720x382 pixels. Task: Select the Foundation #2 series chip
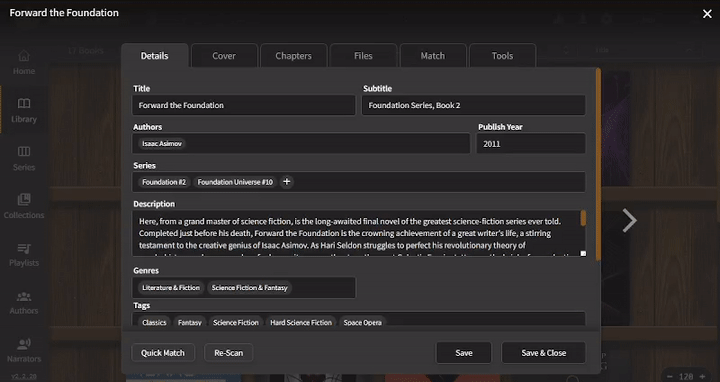point(164,182)
